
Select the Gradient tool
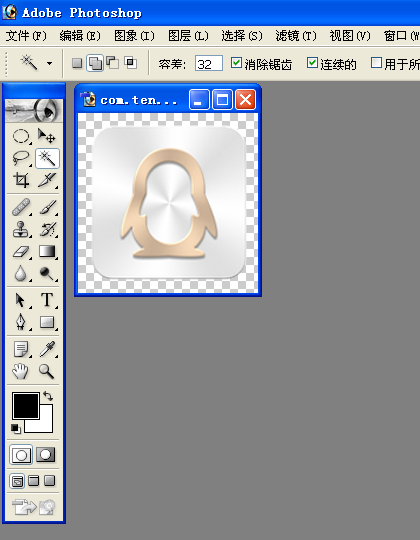pyautogui.click(x=47, y=252)
